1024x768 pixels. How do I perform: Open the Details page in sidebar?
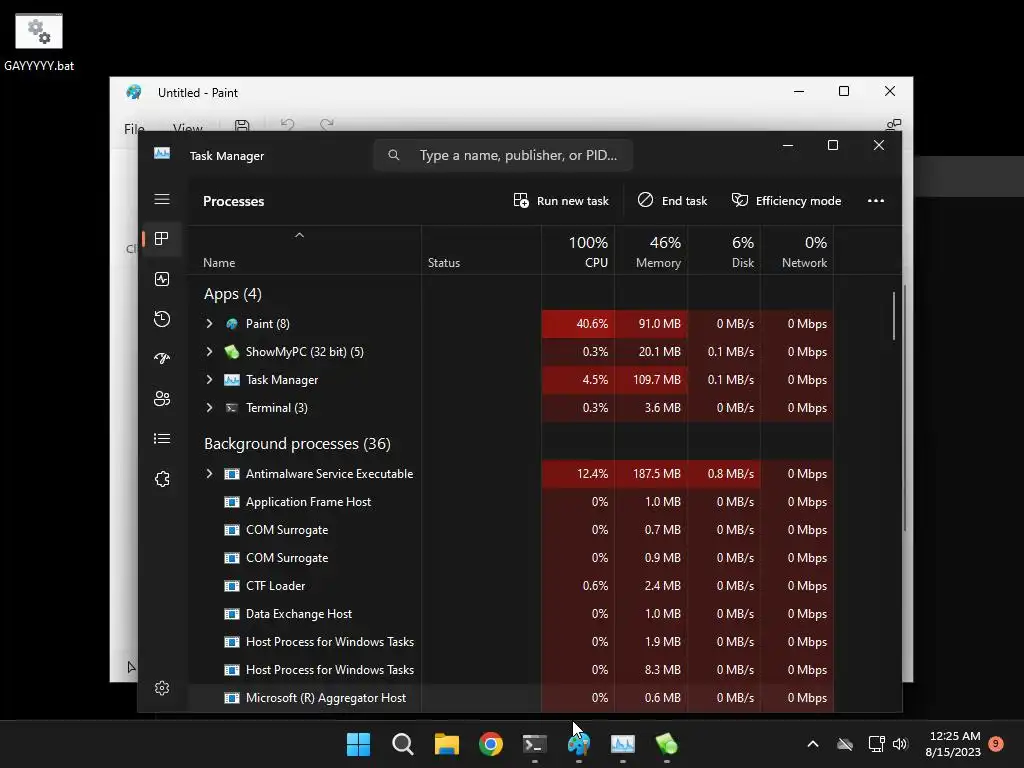click(x=162, y=439)
